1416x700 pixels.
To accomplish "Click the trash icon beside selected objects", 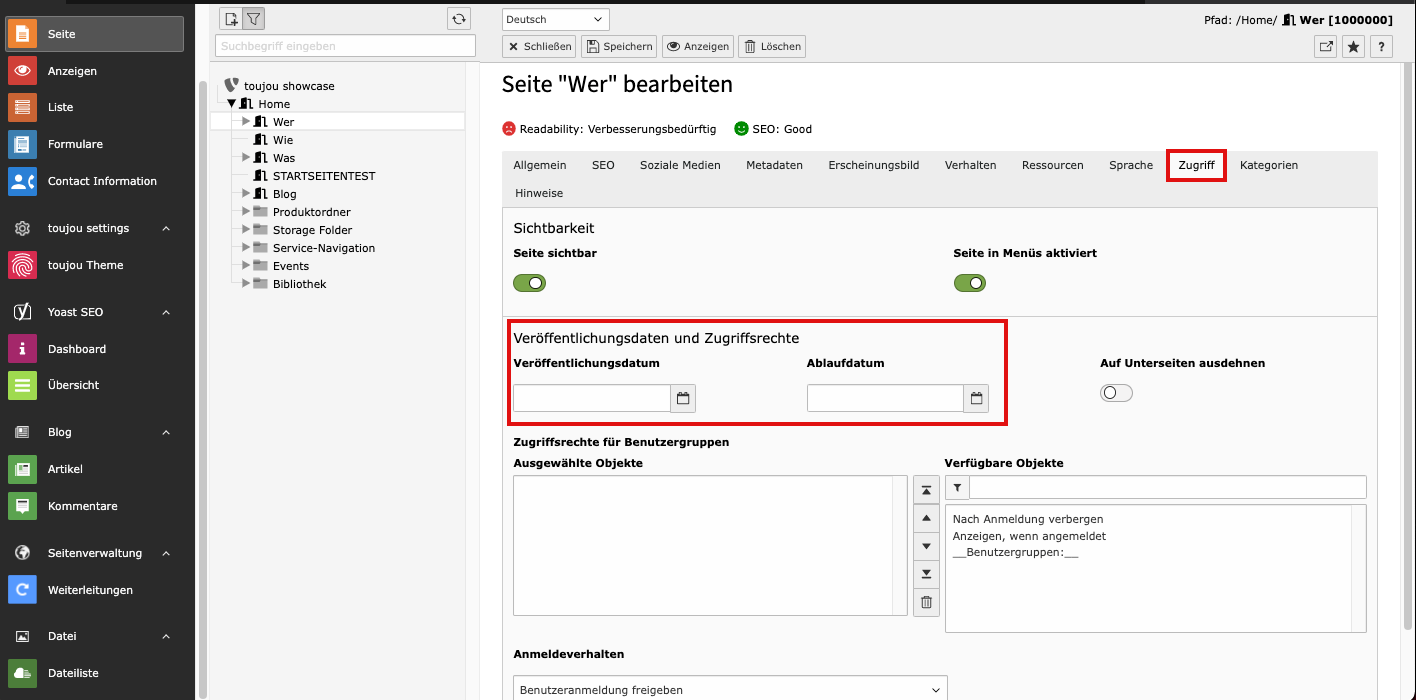I will pyautogui.click(x=926, y=602).
